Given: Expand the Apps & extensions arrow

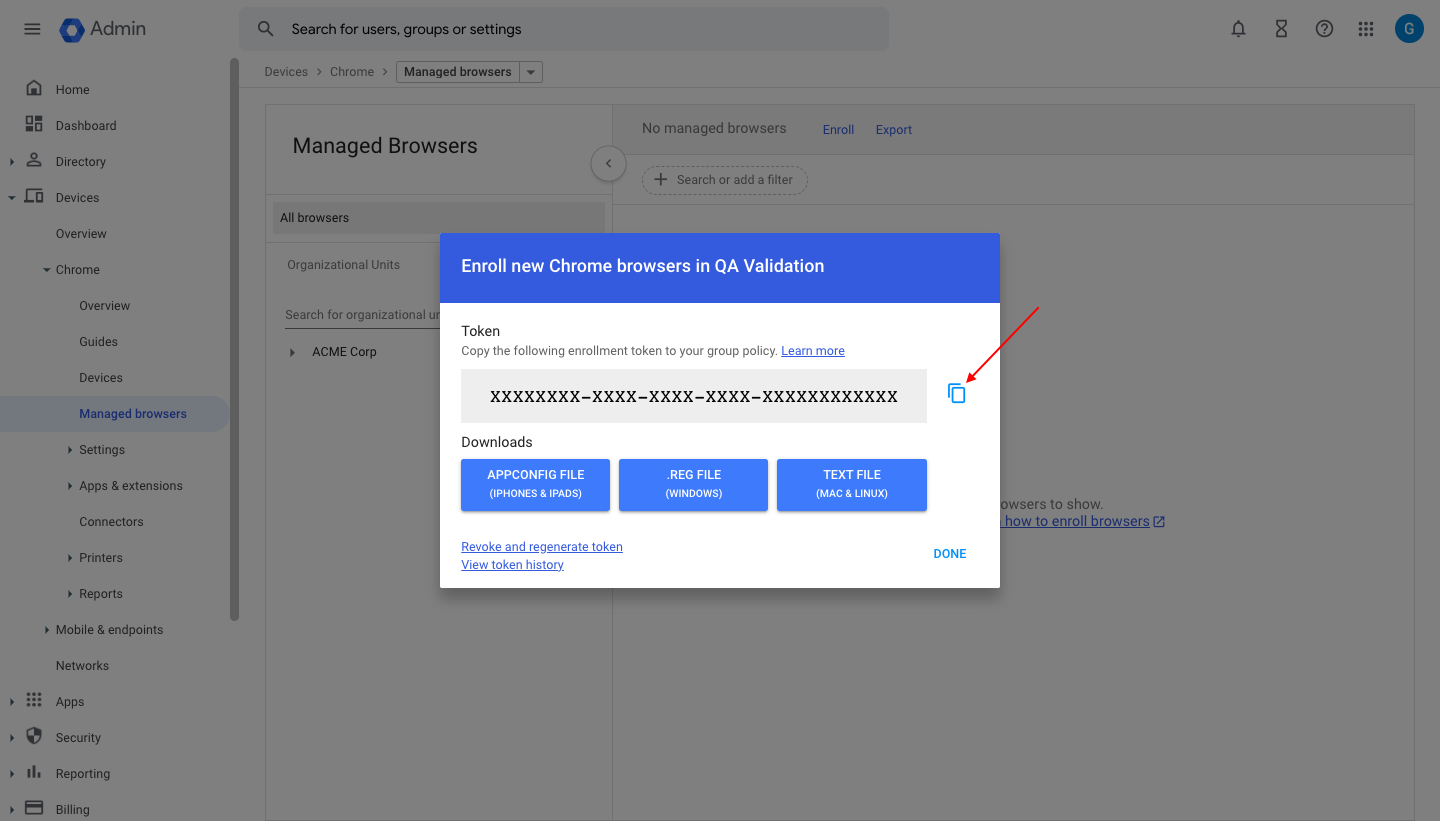Looking at the screenshot, I should click(x=70, y=486).
